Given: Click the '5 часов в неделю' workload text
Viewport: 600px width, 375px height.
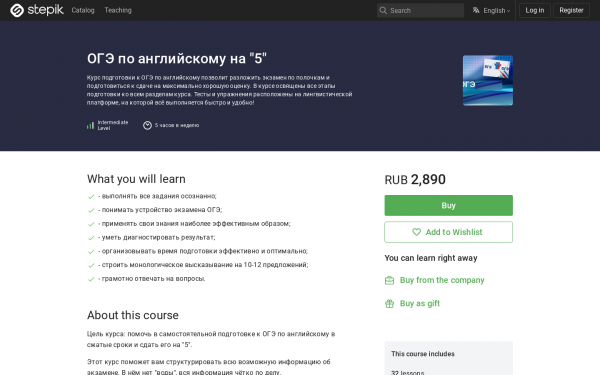Looking at the screenshot, I should point(177,125).
